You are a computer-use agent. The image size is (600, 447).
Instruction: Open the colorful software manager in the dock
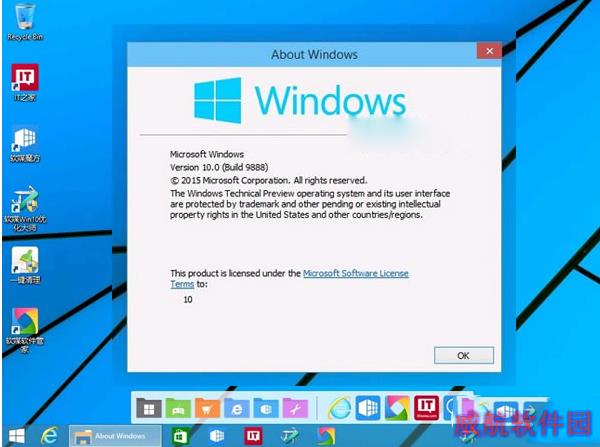(397, 408)
